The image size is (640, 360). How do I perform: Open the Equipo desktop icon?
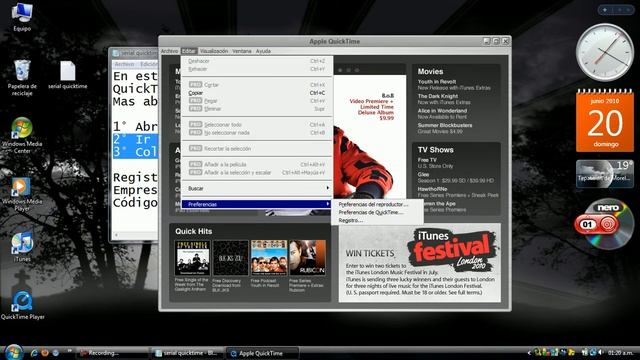[x=22, y=17]
